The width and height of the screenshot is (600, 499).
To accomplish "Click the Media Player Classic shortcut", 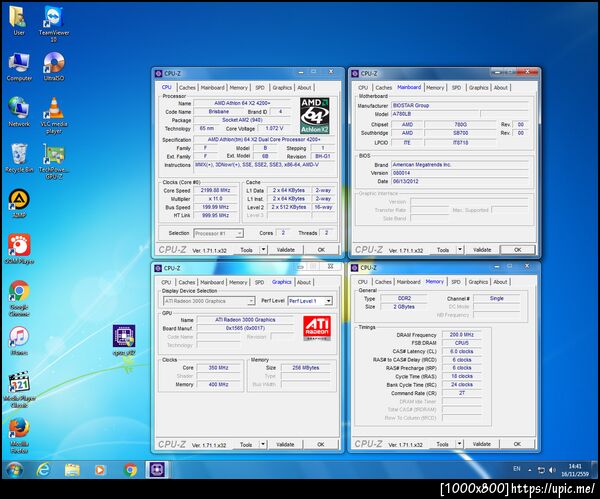I will pos(18,384).
